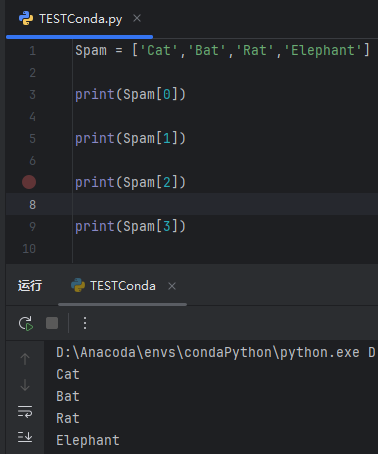
Task: Open the run toolbar more options menu
Action: tap(85, 323)
